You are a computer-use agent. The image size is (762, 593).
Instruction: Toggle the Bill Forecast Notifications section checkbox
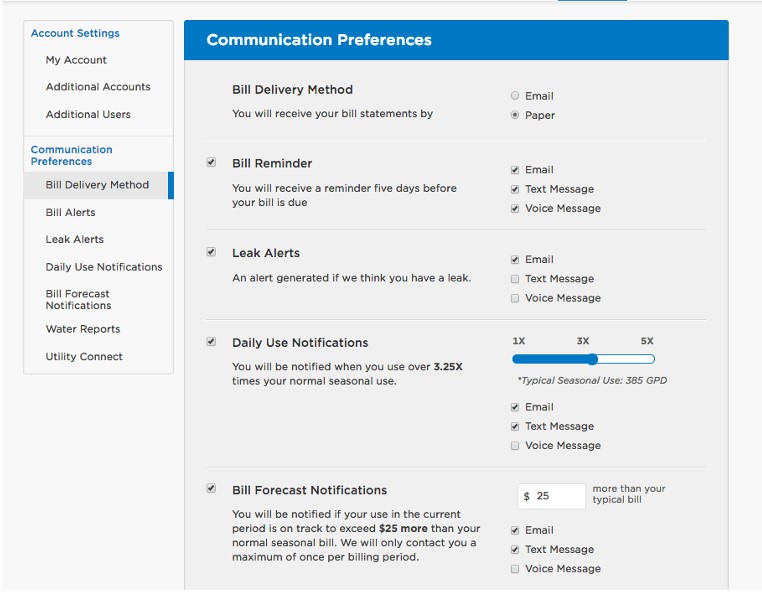tap(211, 488)
